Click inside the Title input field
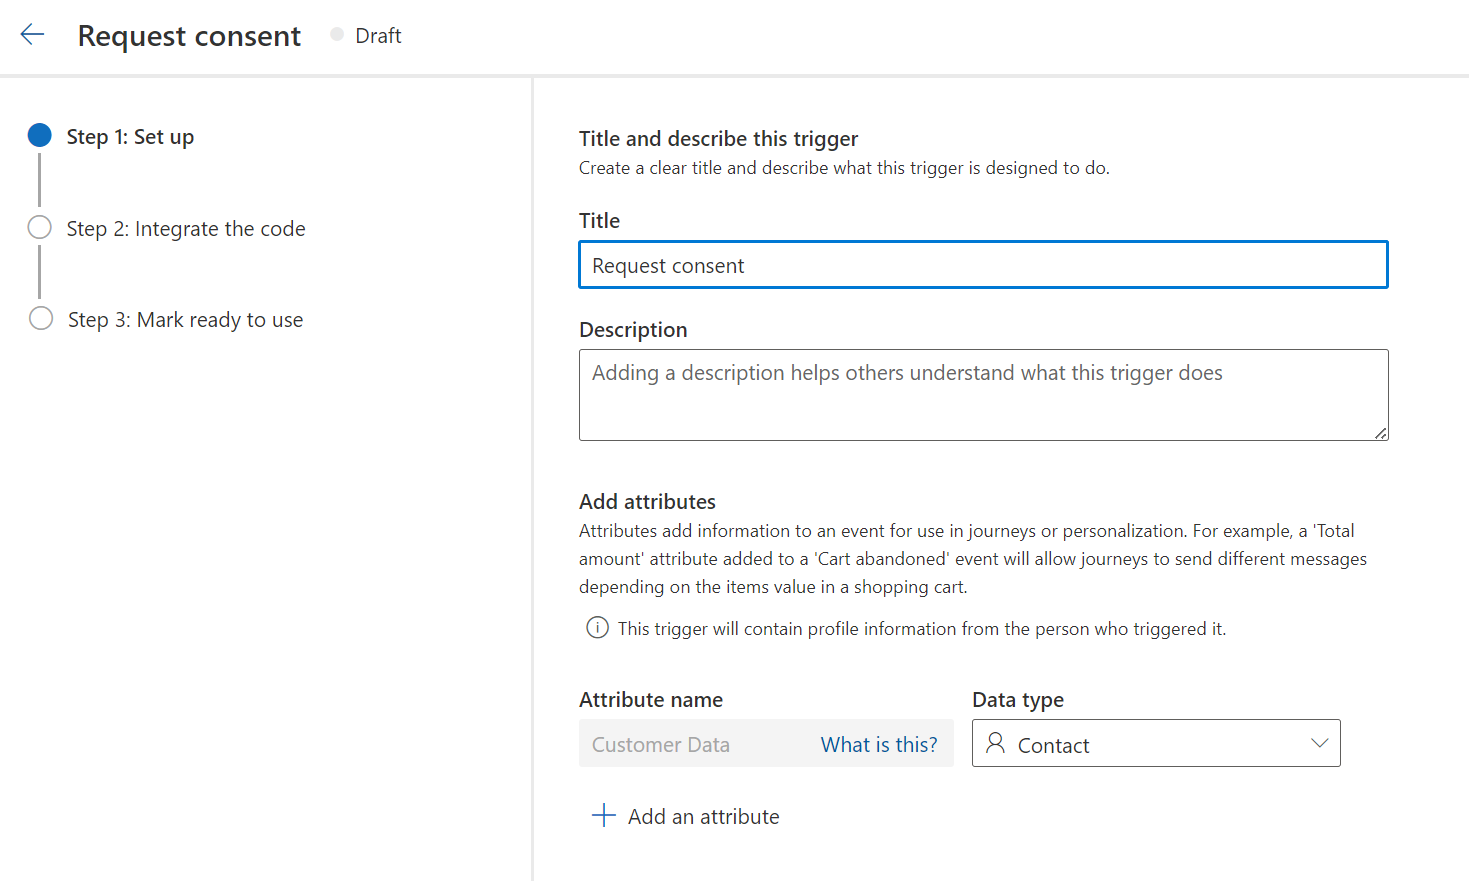This screenshot has height=881, width=1469. [983, 264]
